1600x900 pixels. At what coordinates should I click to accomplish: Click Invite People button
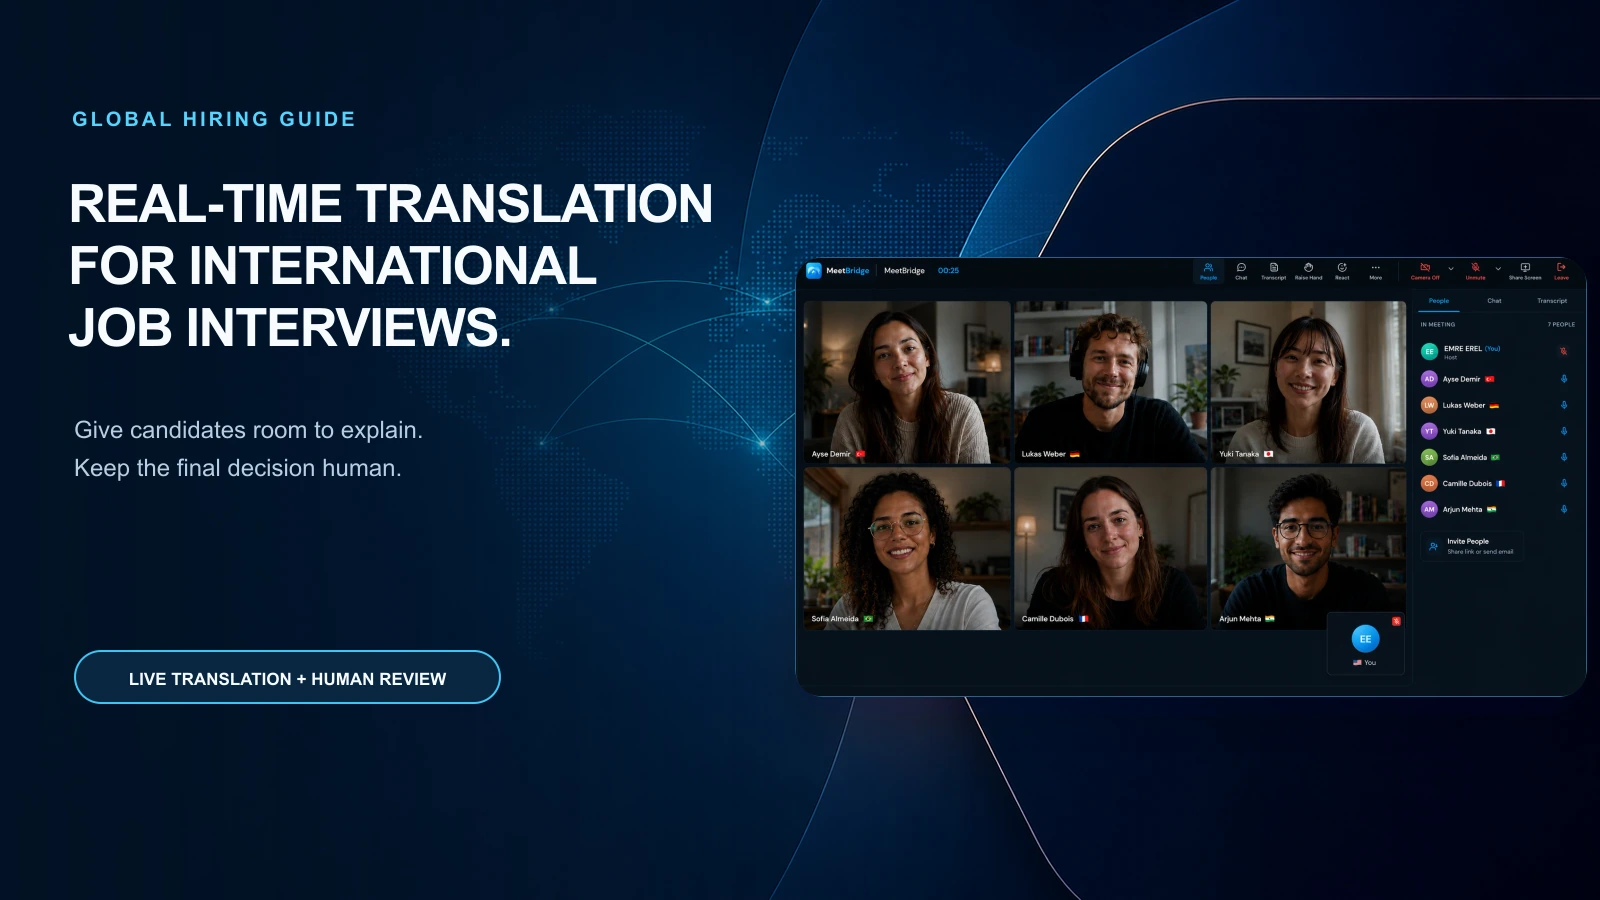click(1472, 546)
